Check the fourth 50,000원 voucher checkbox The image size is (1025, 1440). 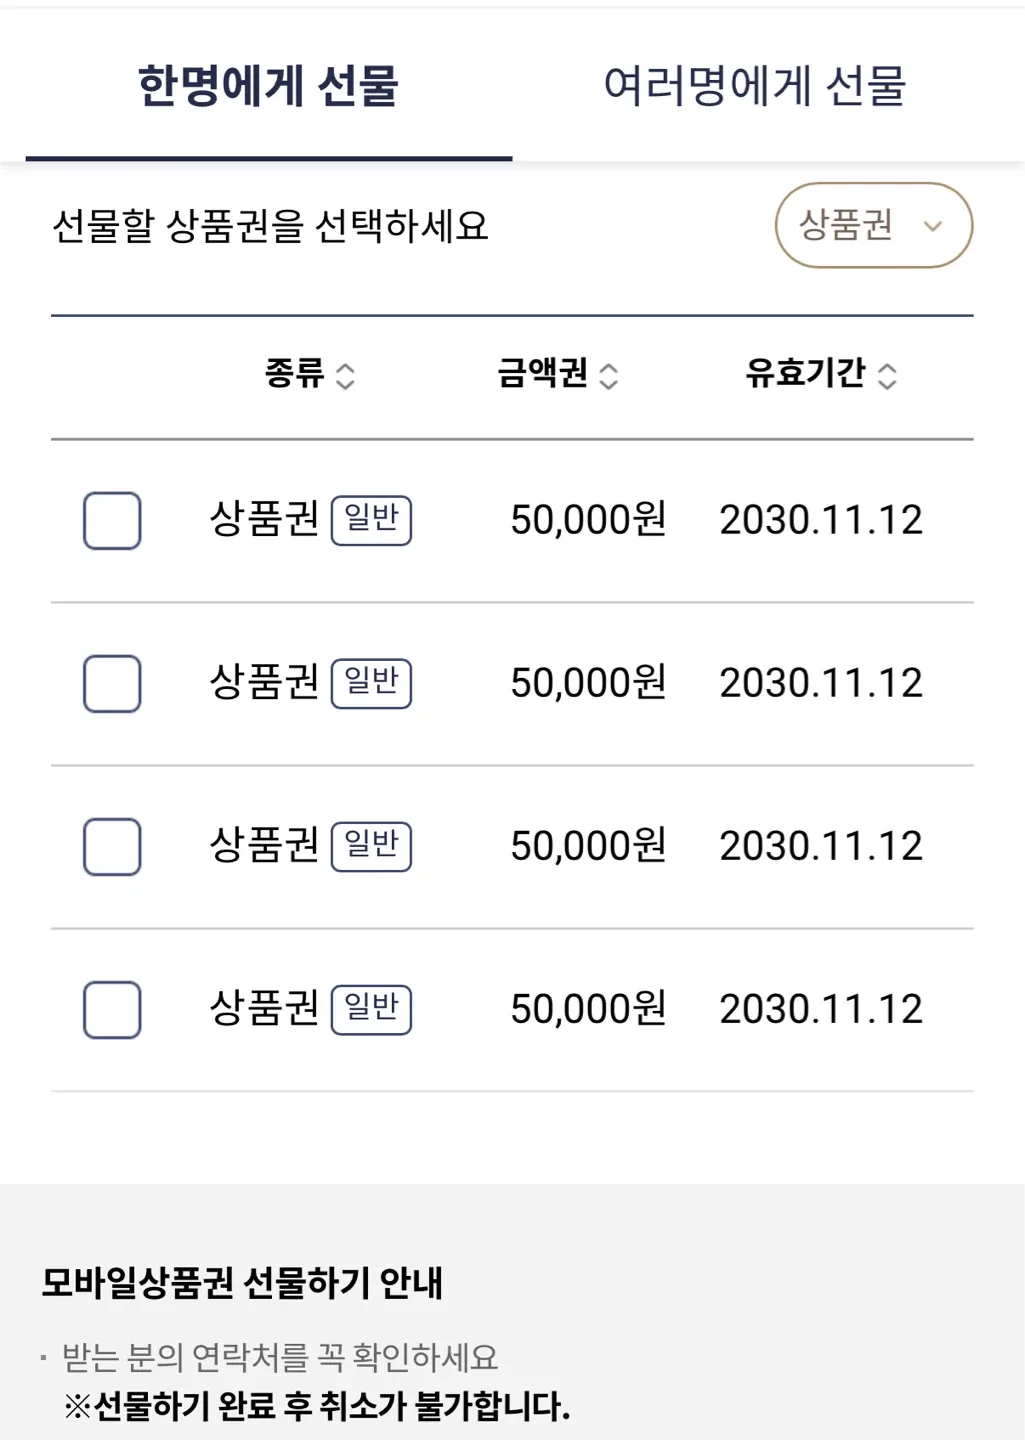(112, 1009)
